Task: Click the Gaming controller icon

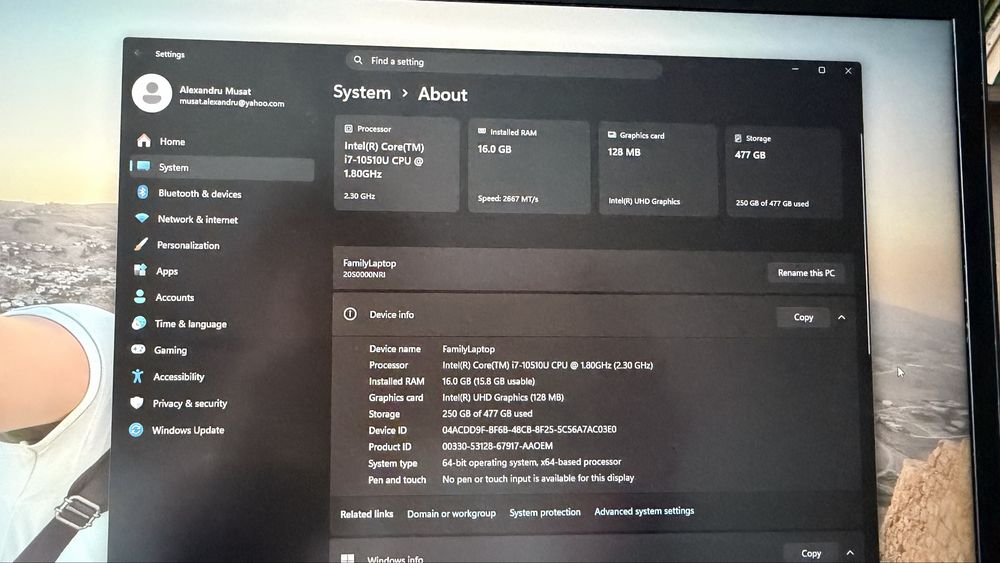Action: pos(138,349)
